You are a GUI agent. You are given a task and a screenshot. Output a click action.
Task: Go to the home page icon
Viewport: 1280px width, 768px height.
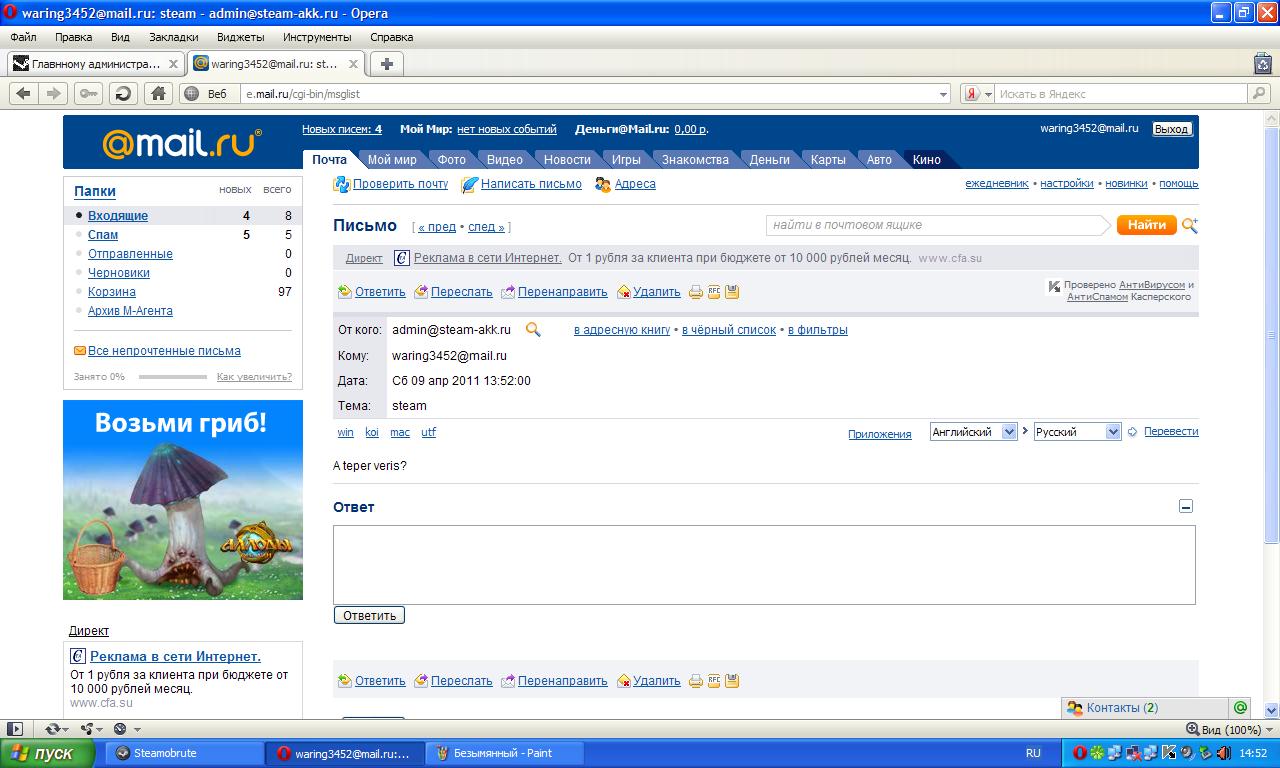click(157, 94)
